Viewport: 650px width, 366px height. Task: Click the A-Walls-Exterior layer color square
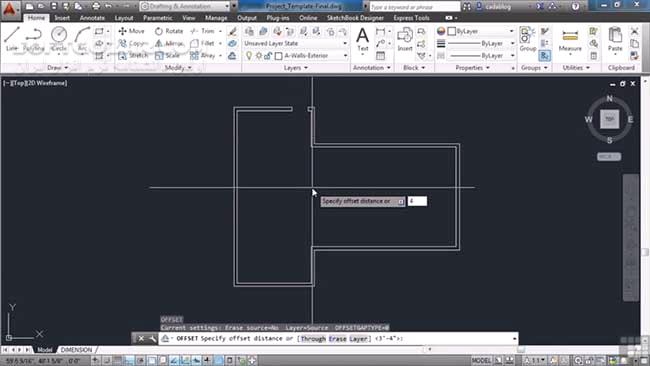(279, 56)
